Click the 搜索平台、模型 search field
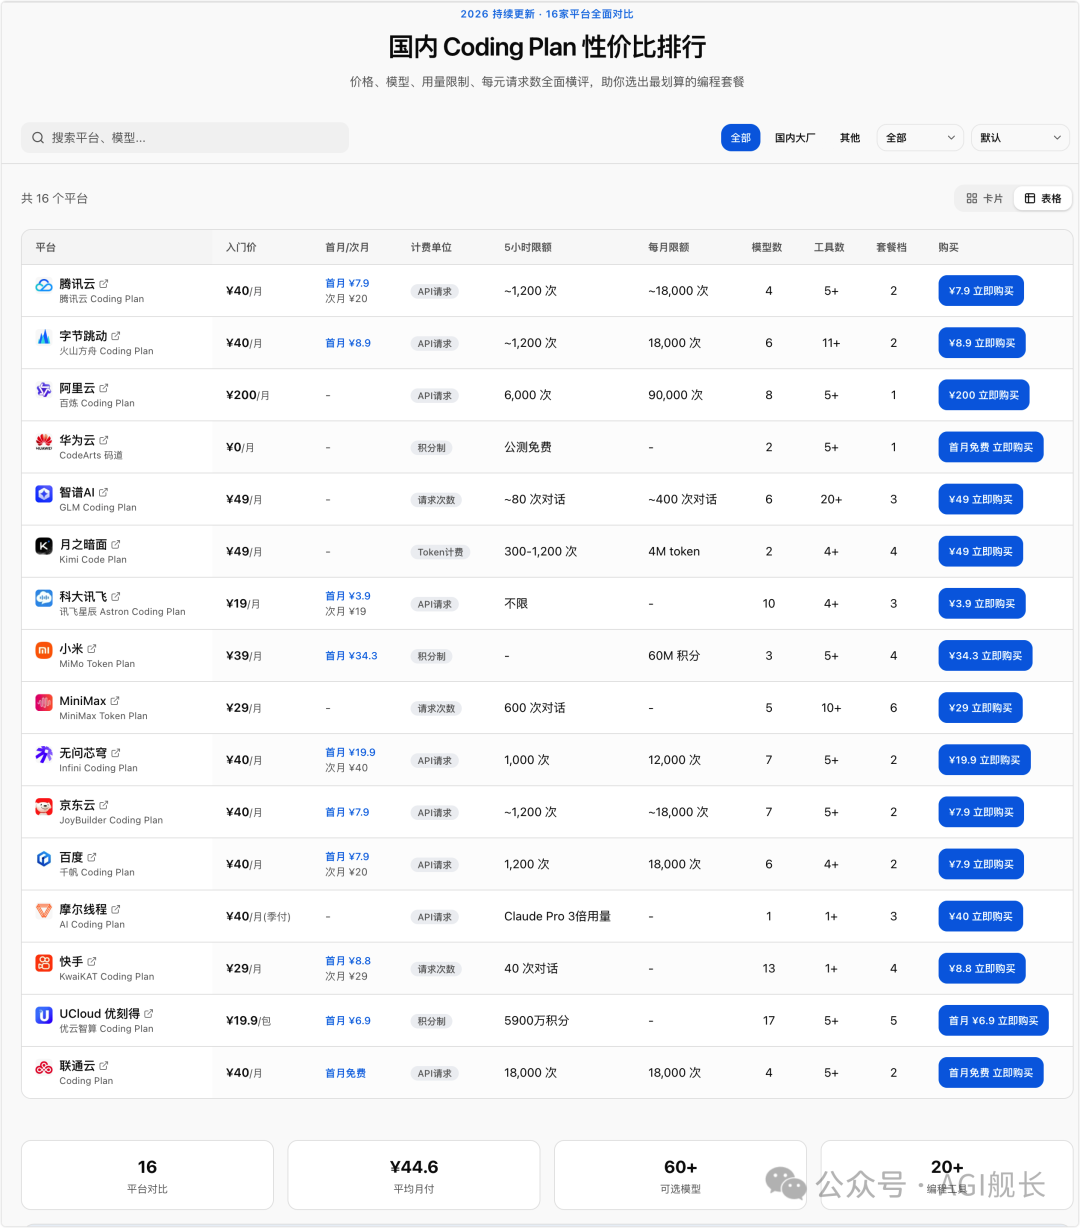This screenshot has width=1080, height=1228. [185, 137]
